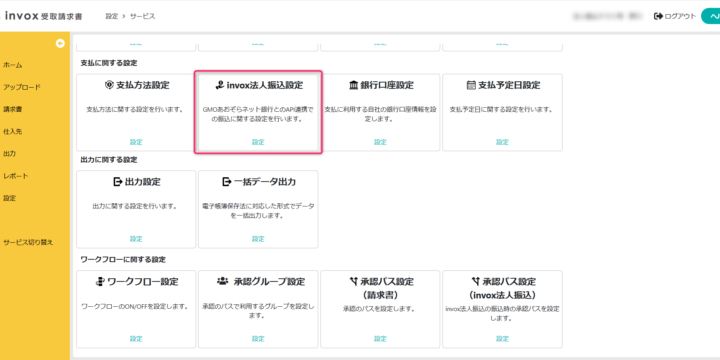Open アップロード in the sidebar

[x=22, y=87]
